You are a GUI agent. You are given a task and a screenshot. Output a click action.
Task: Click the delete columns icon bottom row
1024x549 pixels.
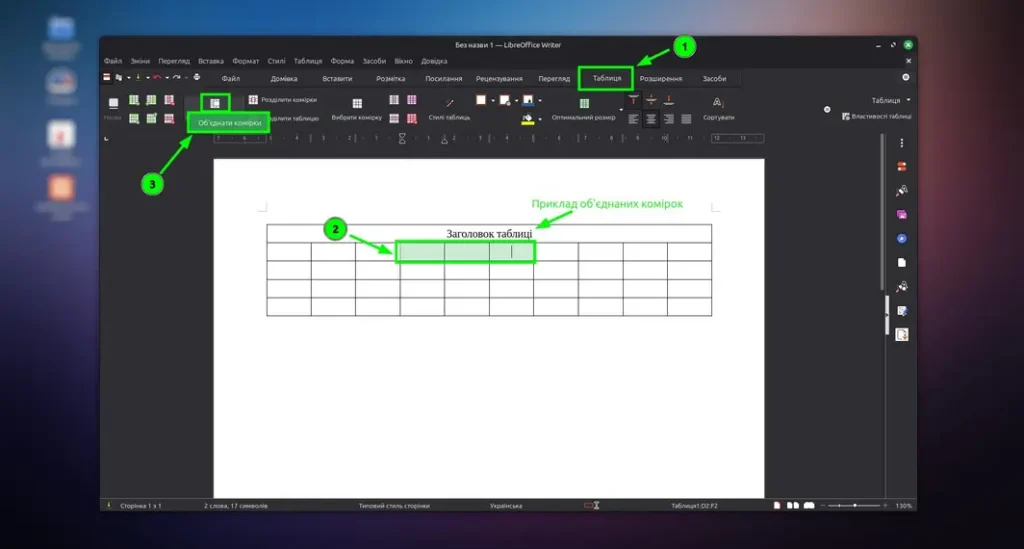click(169, 118)
